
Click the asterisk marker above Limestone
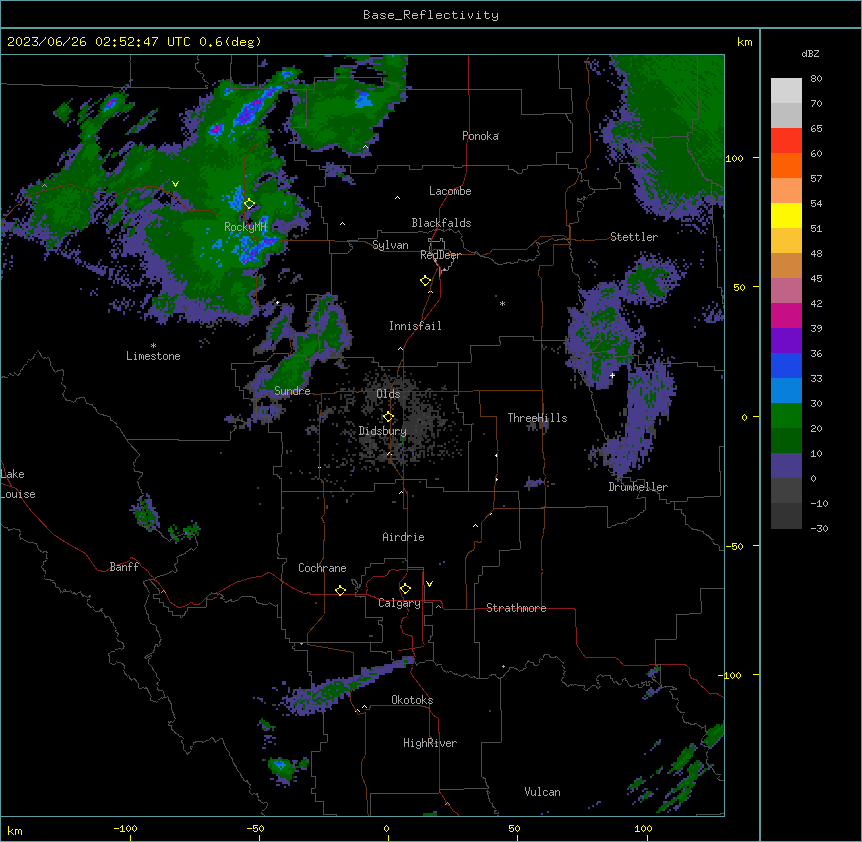[153, 345]
